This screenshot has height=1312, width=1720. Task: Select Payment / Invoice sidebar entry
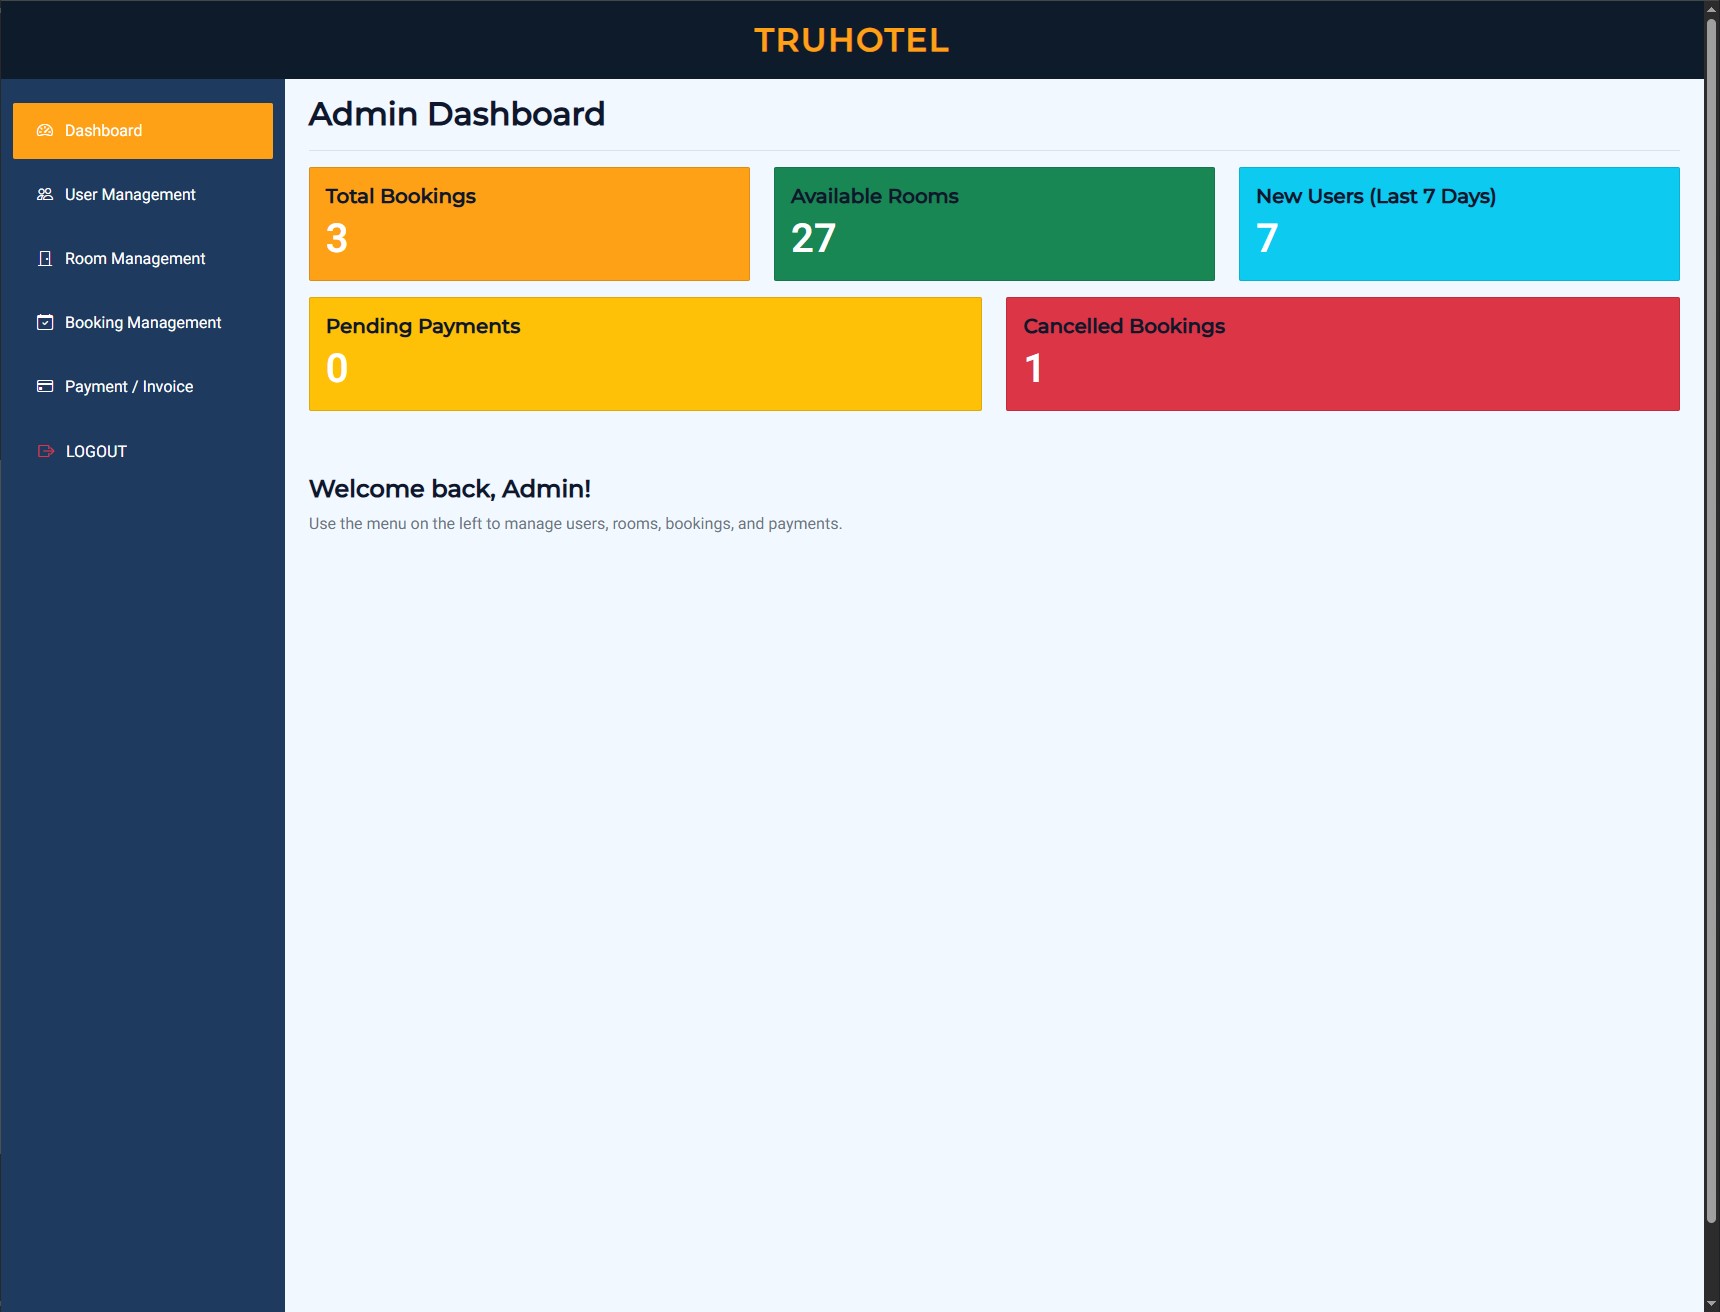(129, 387)
